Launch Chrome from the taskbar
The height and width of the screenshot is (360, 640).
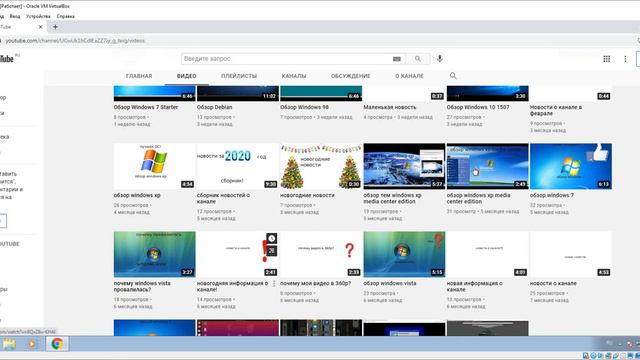tap(57, 344)
